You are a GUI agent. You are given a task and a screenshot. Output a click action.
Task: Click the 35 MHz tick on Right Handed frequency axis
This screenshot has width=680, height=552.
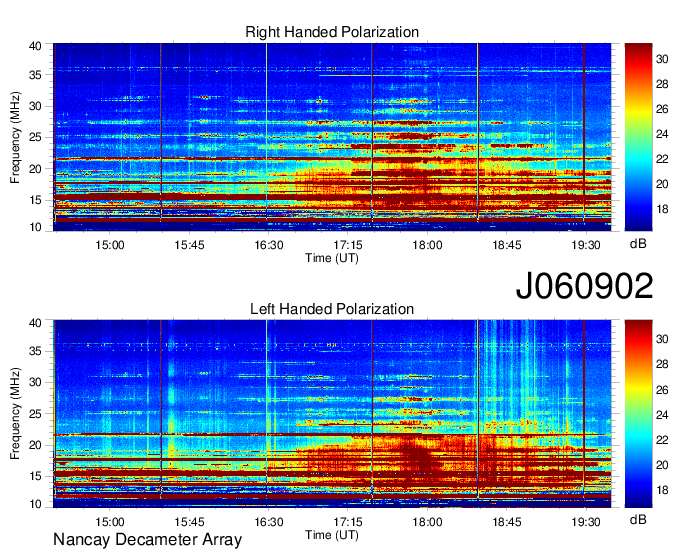35,75
